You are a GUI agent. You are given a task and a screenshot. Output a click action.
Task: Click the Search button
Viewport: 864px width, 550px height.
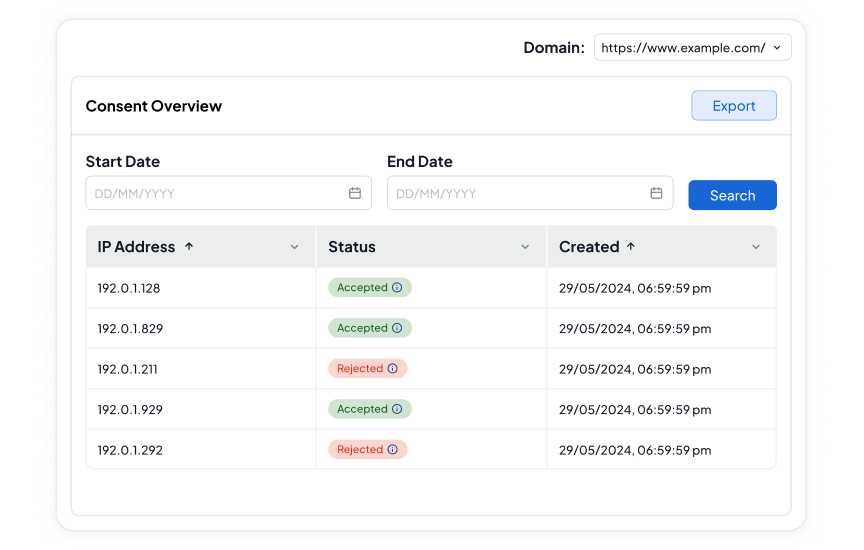[x=732, y=195]
